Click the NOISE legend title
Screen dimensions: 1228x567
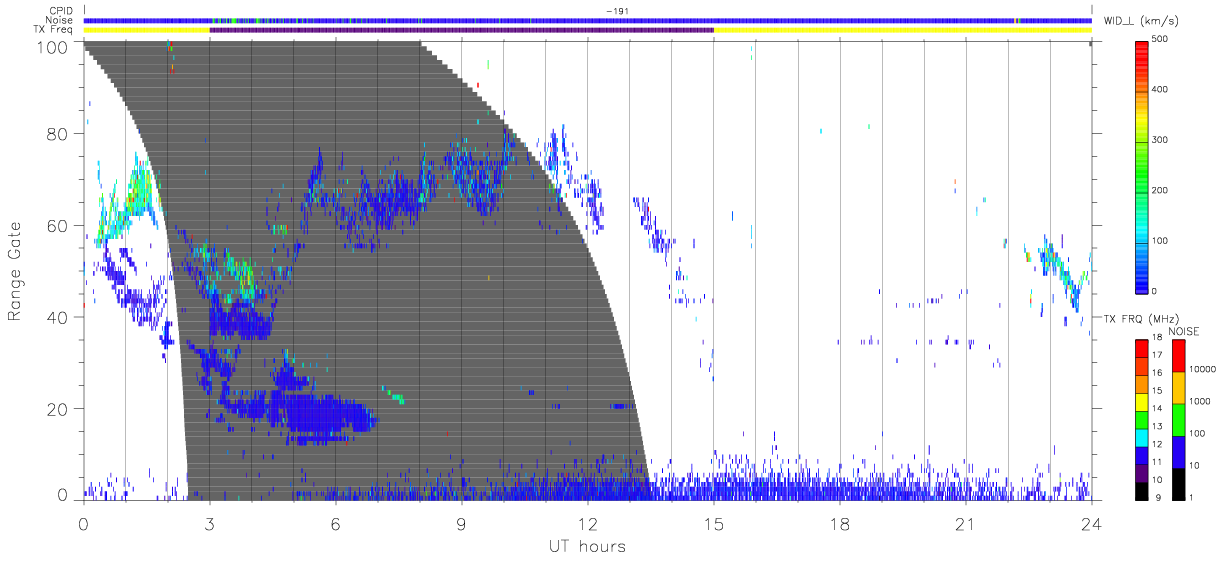[x=1185, y=330]
